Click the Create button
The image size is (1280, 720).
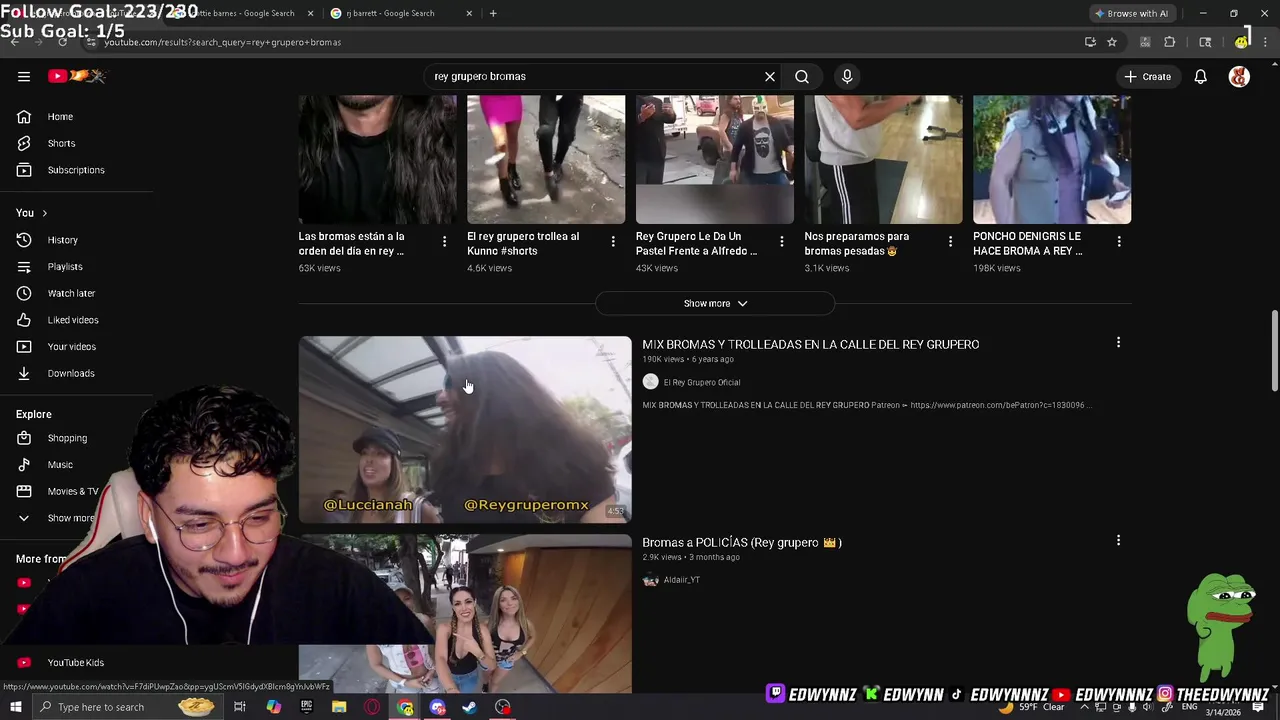[x=1148, y=76]
